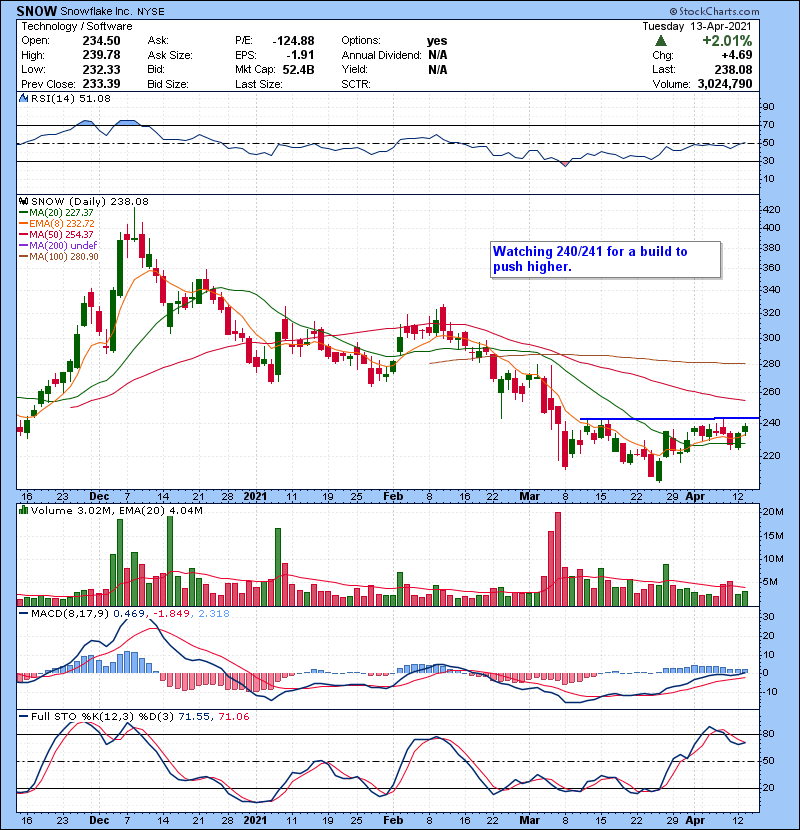Click the Volume value 3,024,790
This screenshot has width=800, height=830.
click(725, 84)
